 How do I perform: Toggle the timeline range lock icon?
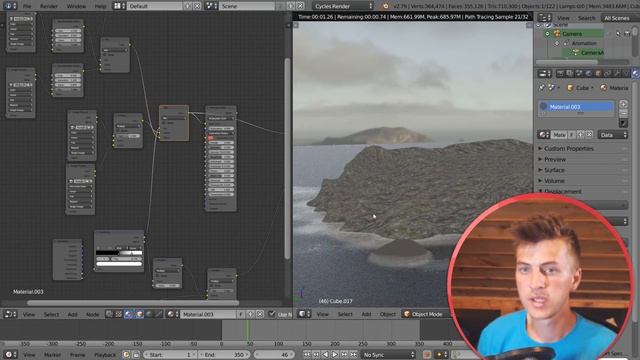click(x=136, y=355)
